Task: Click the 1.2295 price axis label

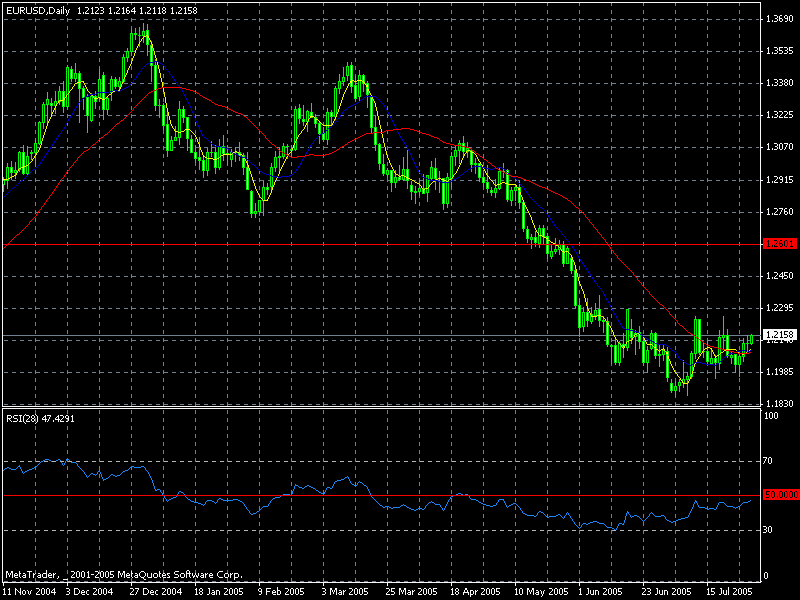Action: 780,308
